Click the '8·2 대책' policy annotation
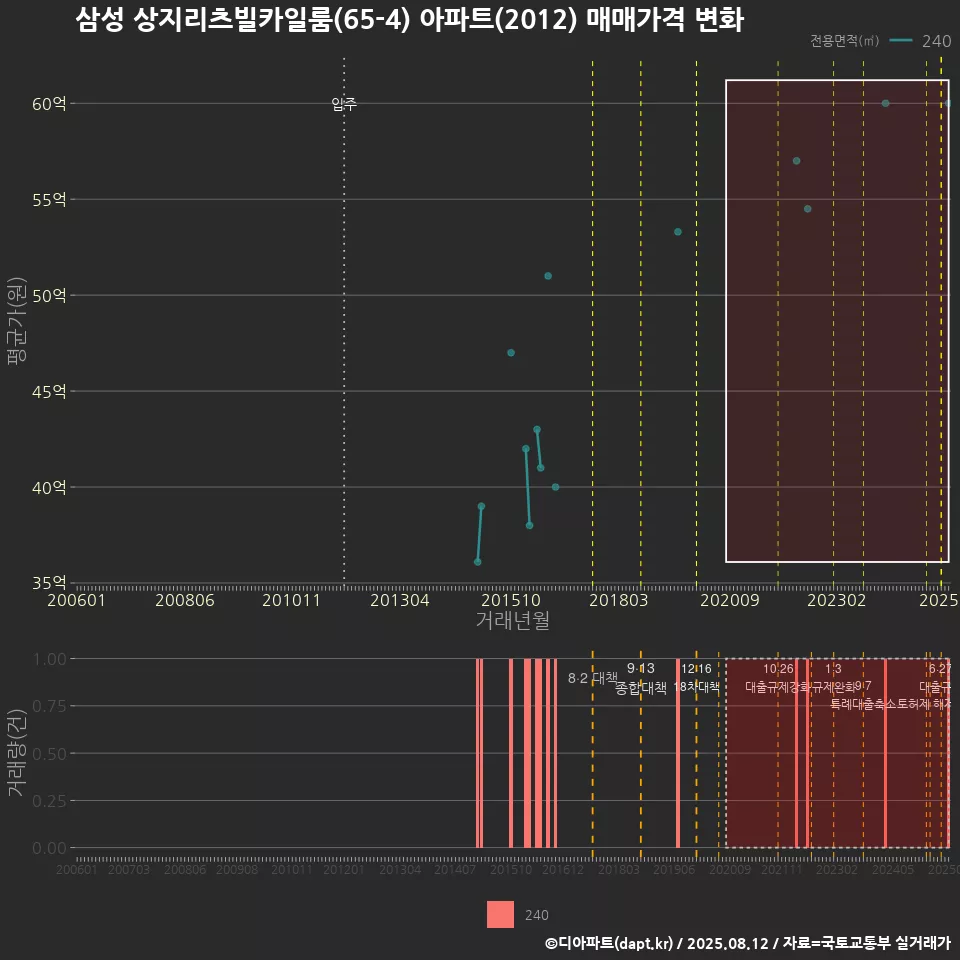 593,678
